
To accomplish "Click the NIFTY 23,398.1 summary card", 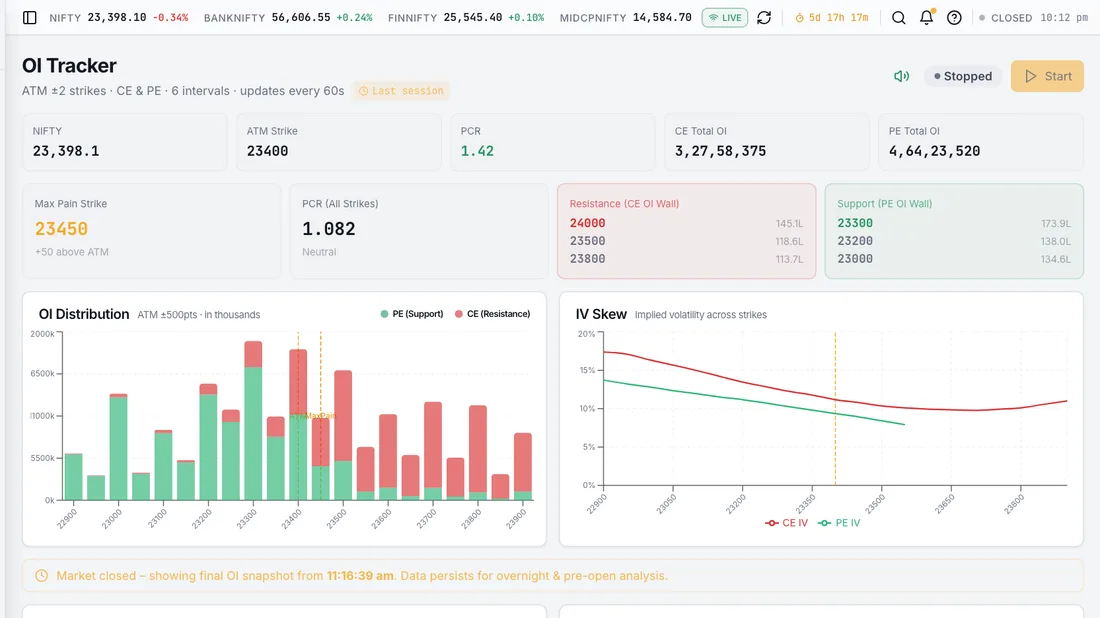I will pyautogui.click(x=124, y=142).
